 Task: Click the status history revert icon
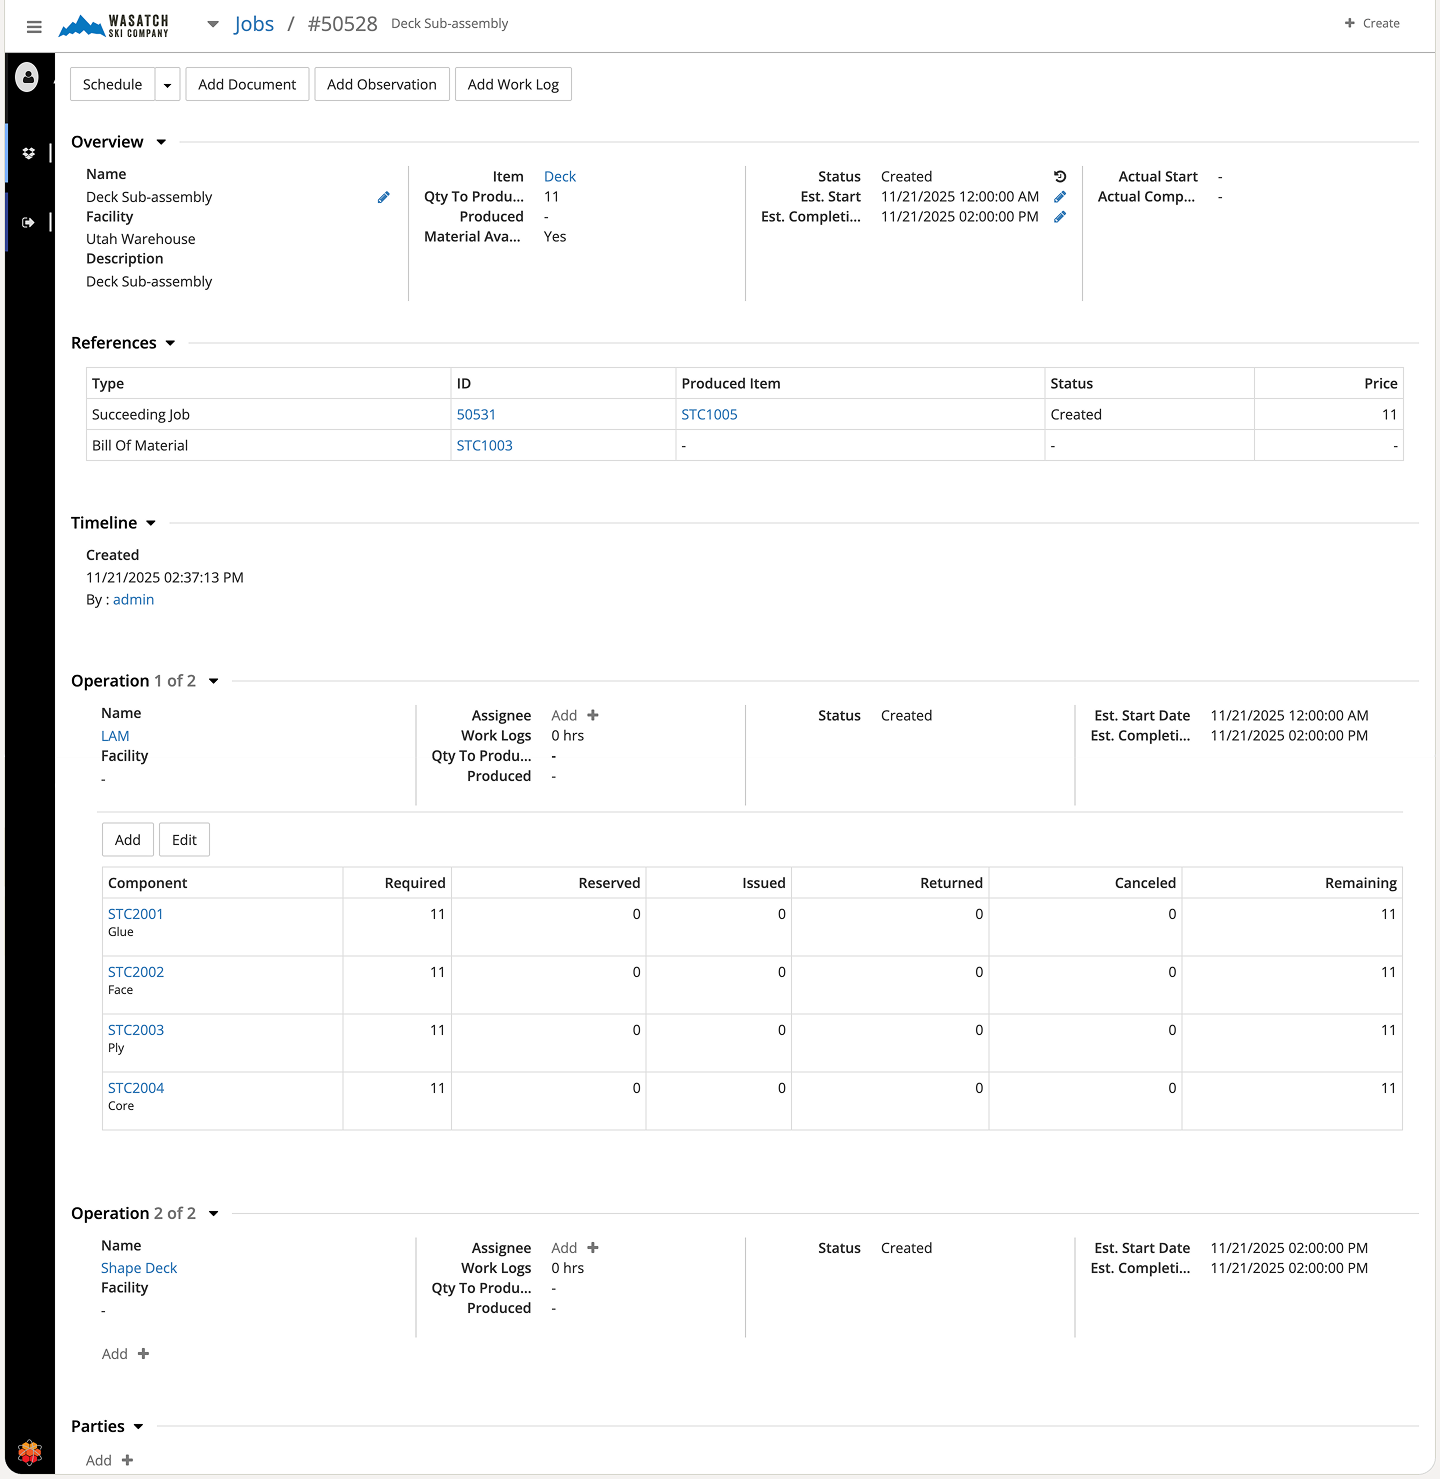click(x=1060, y=177)
